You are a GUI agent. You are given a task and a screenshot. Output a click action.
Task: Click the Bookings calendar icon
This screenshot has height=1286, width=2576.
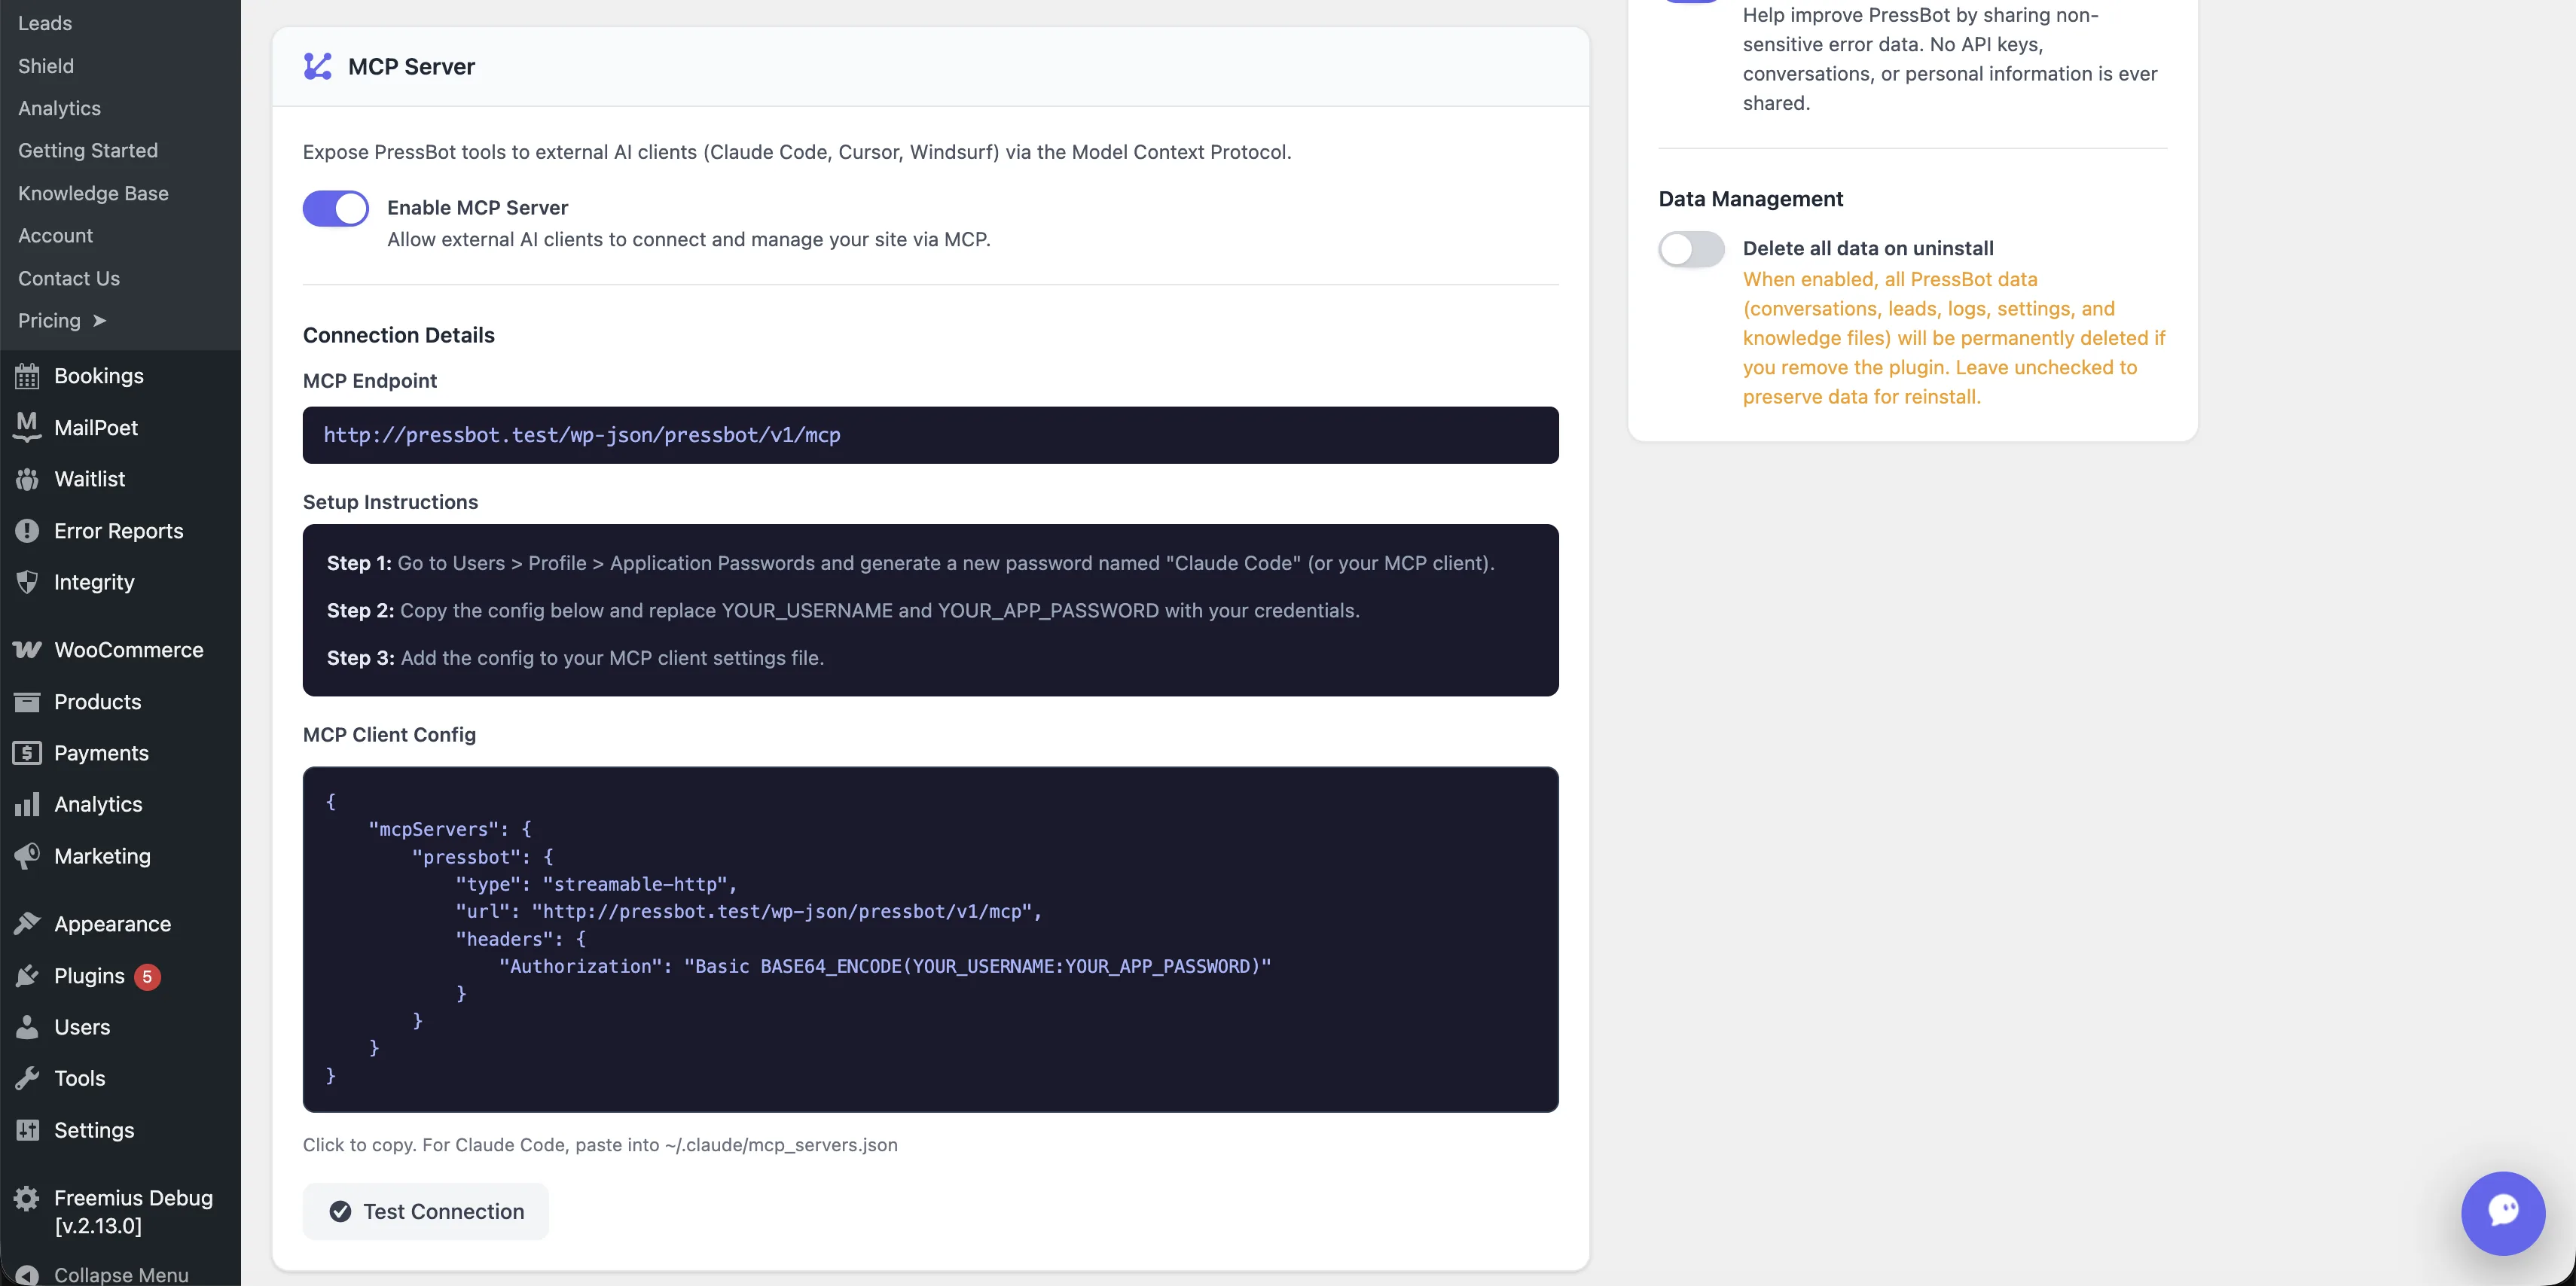[27, 376]
